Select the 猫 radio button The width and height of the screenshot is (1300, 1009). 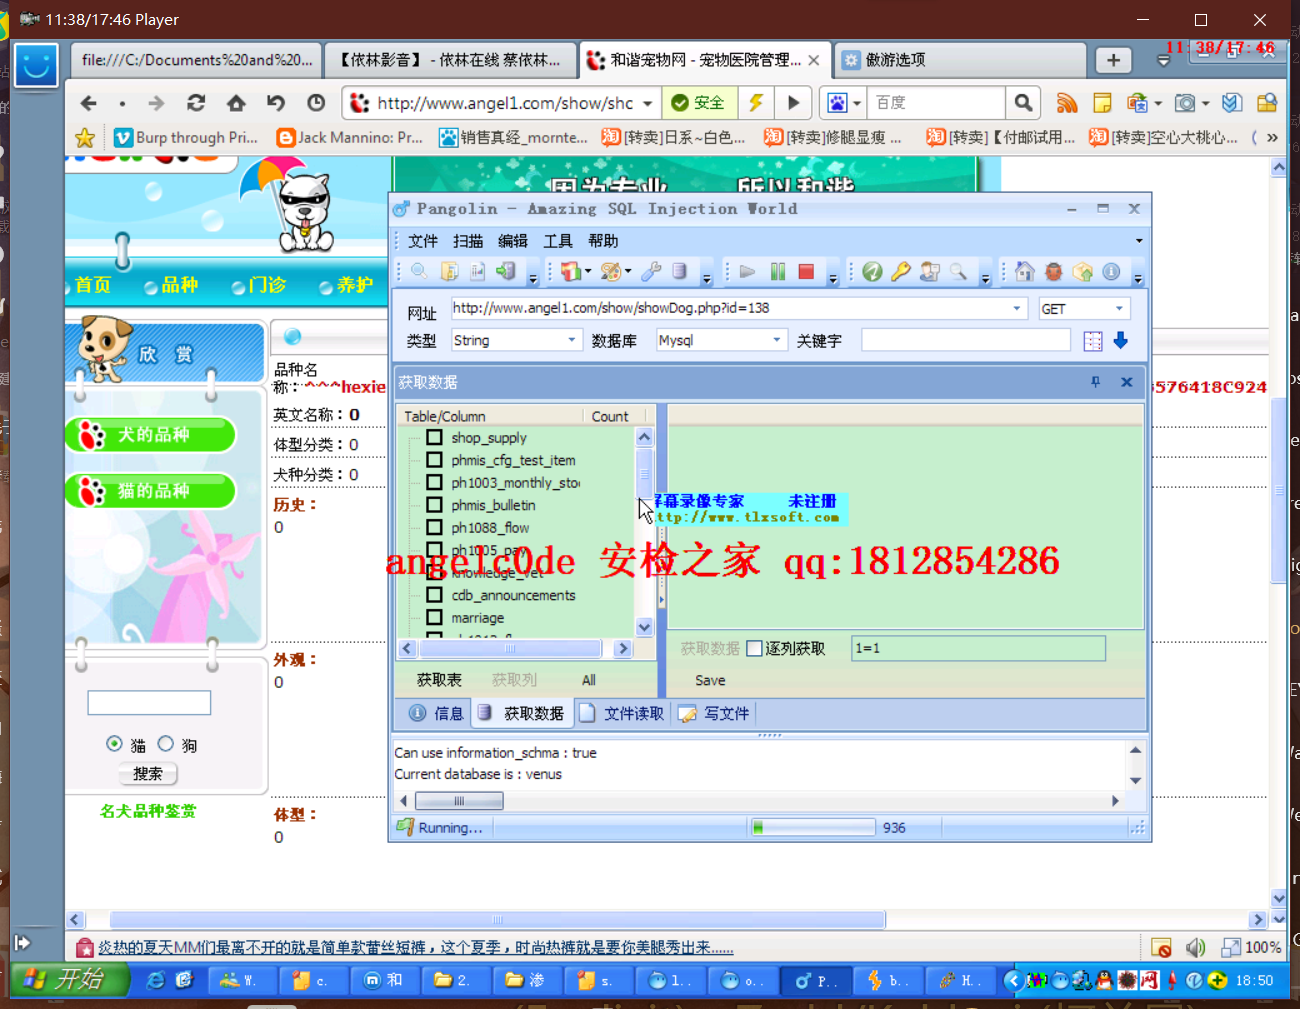[x=114, y=744]
